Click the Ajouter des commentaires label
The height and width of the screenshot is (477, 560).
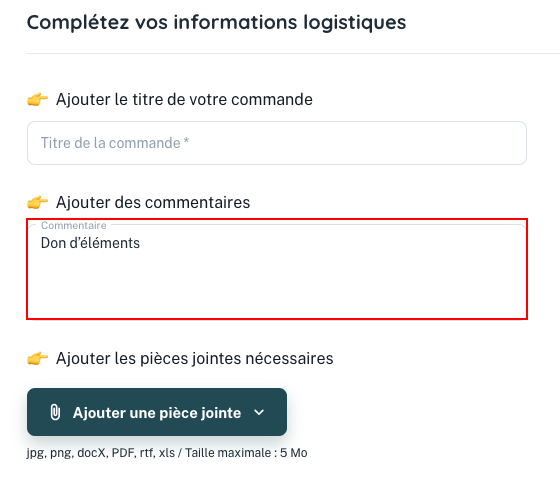click(153, 202)
